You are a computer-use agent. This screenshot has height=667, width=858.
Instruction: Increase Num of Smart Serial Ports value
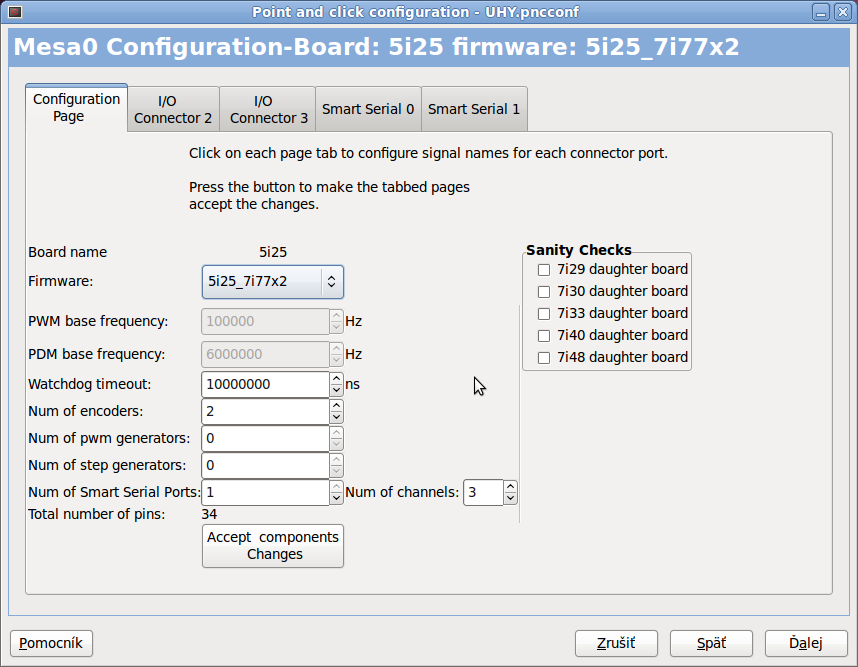click(336, 487)
